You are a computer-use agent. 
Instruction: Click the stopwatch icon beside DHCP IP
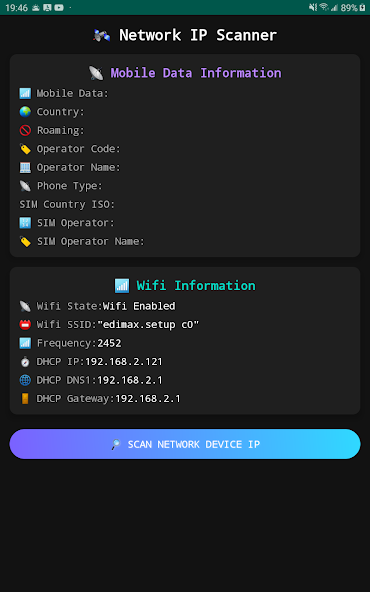pos(25,362)
